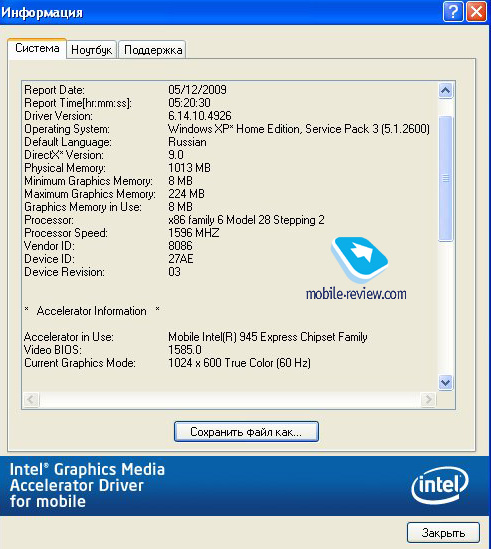Switch to the Система tab
Image resolution: width=491 pixels, height=549 pixels.
[x=37, y=48]
